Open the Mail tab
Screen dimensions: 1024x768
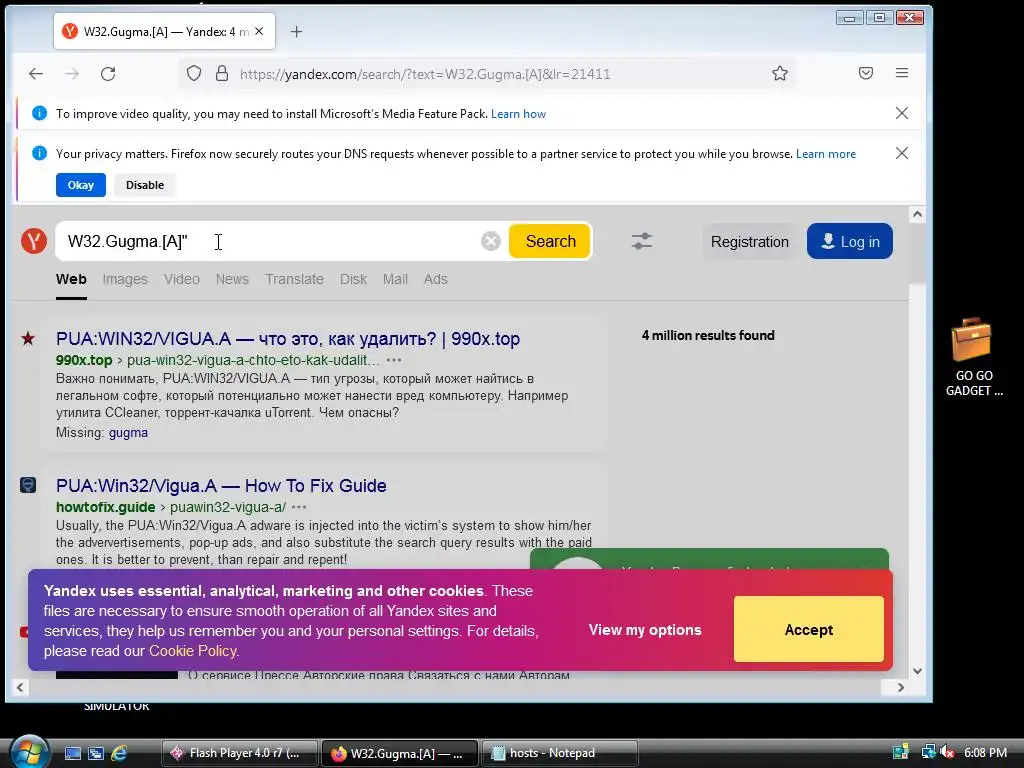[395, 280]
